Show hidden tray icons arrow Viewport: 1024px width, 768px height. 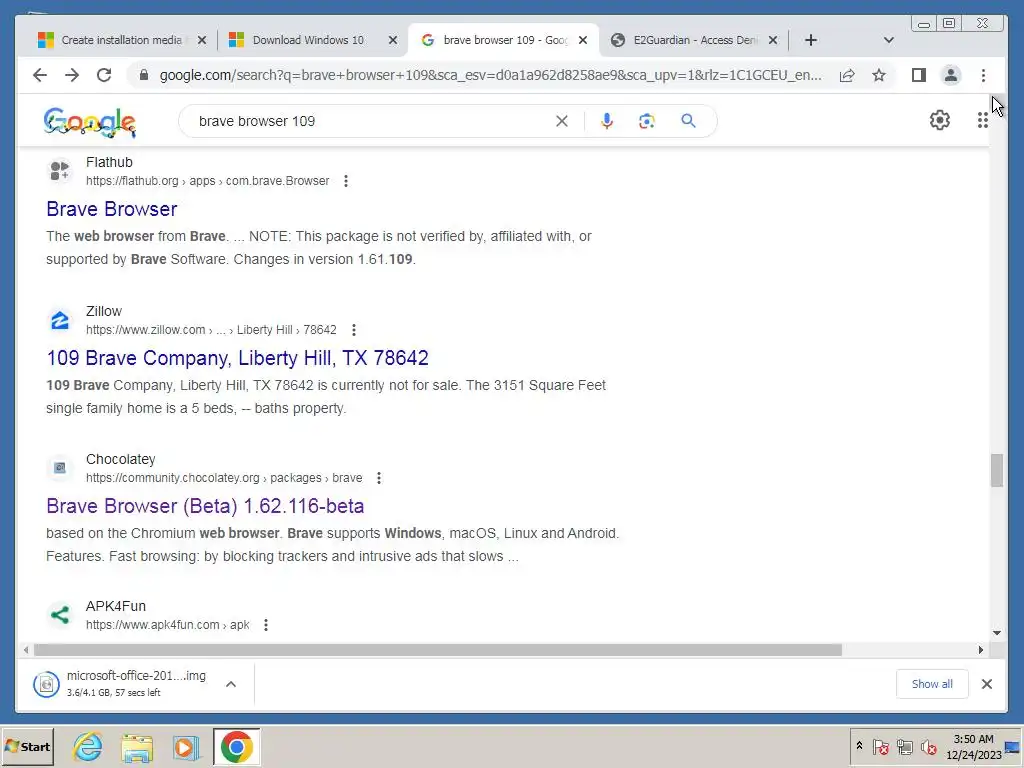click(859, 746)
